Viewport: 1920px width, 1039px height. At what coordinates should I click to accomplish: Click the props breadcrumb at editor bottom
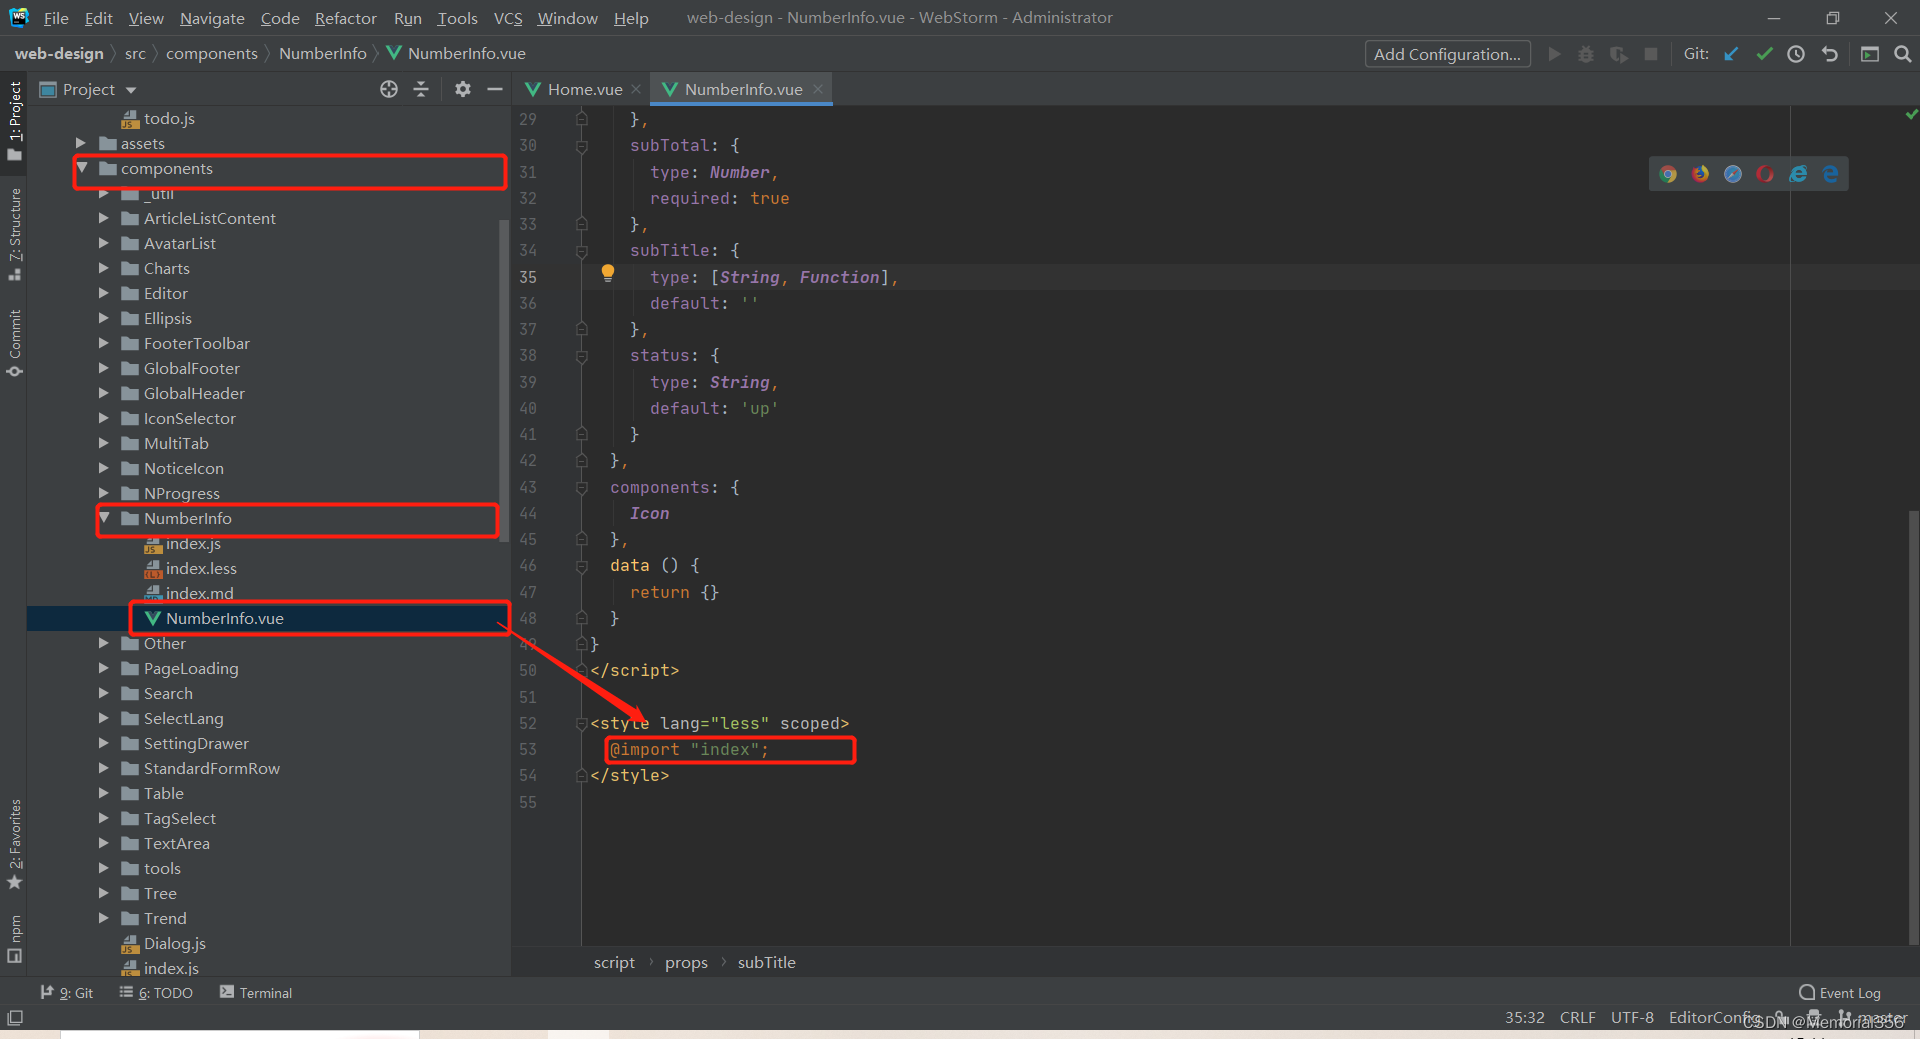point(686,963)
